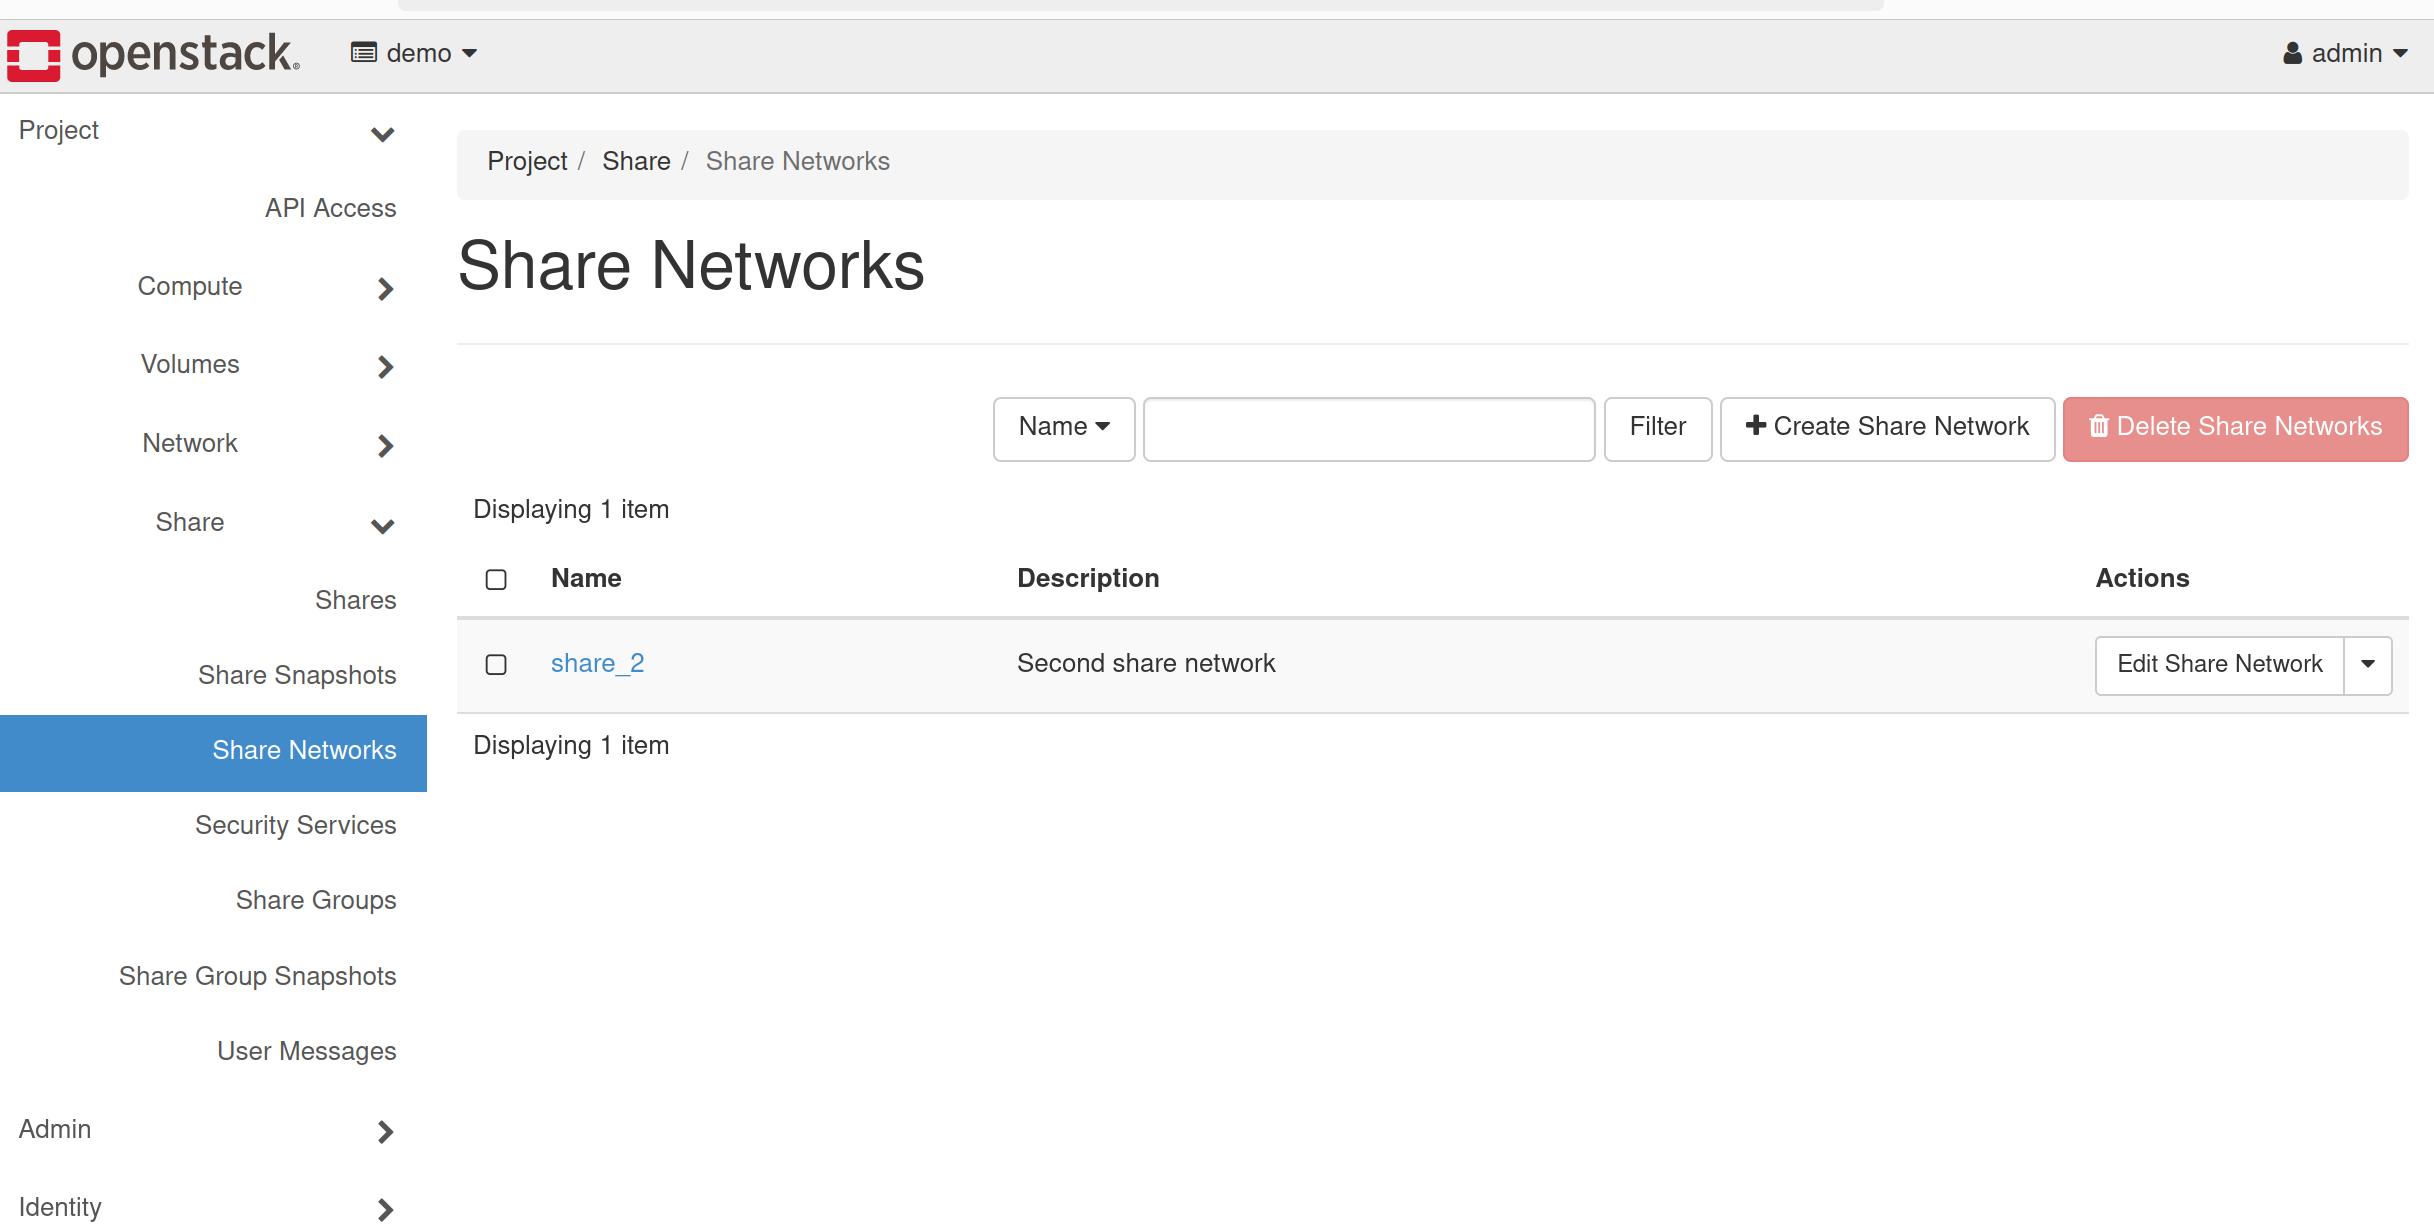2434x1227 pixels.
Task: Expand the Admin section chevron
Action: [385, 1132]
